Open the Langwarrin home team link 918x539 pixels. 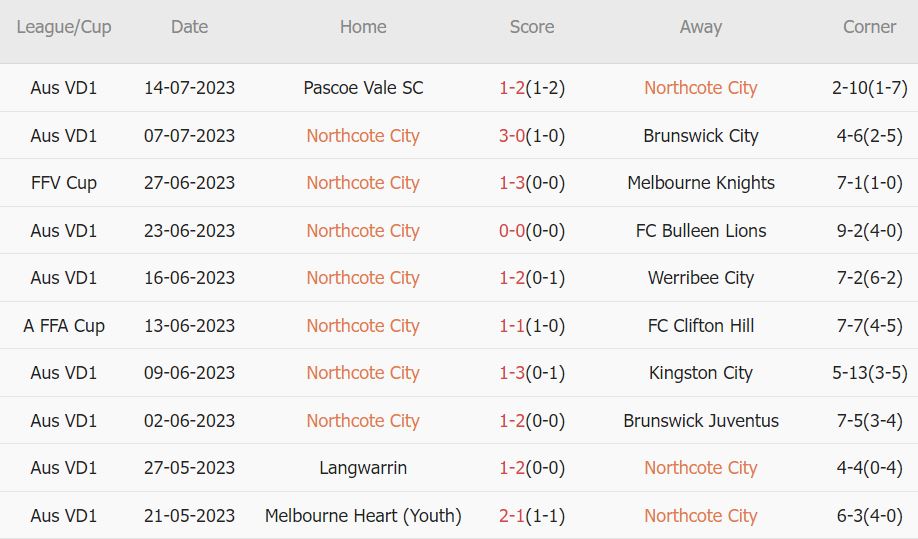(363, 468)
